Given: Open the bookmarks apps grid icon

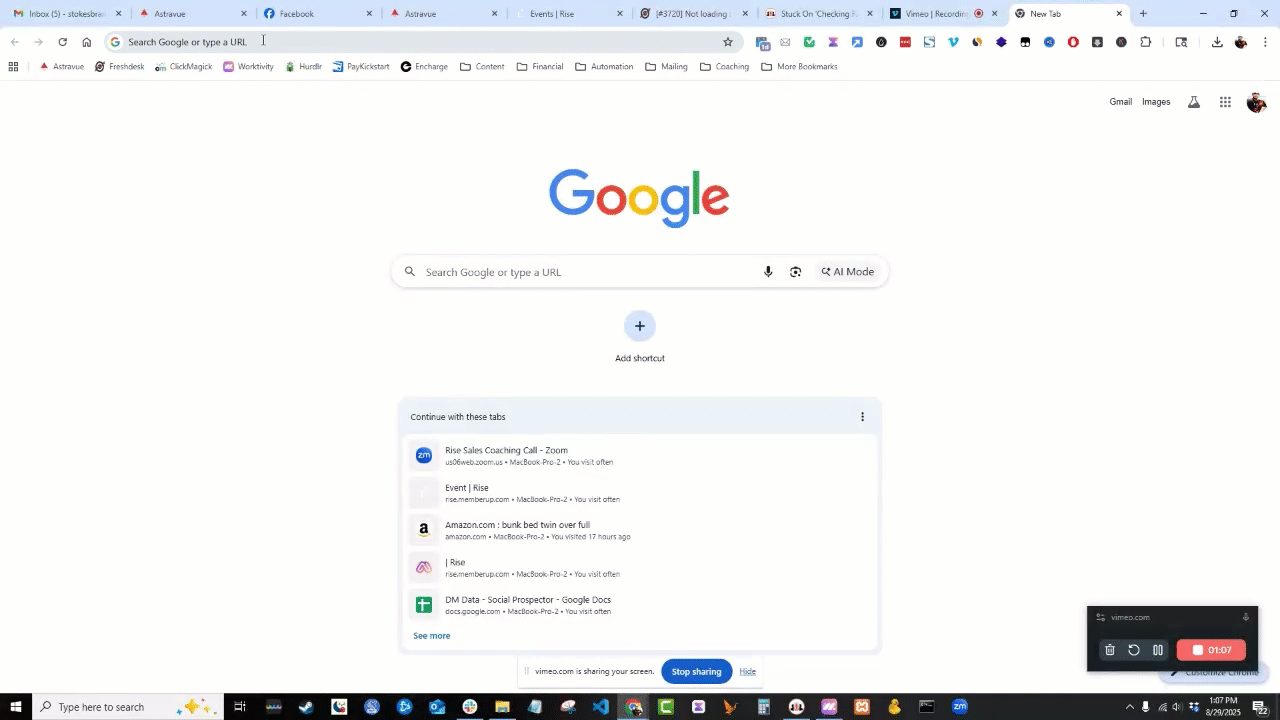Looking at the screenshot, I should 13,67.
